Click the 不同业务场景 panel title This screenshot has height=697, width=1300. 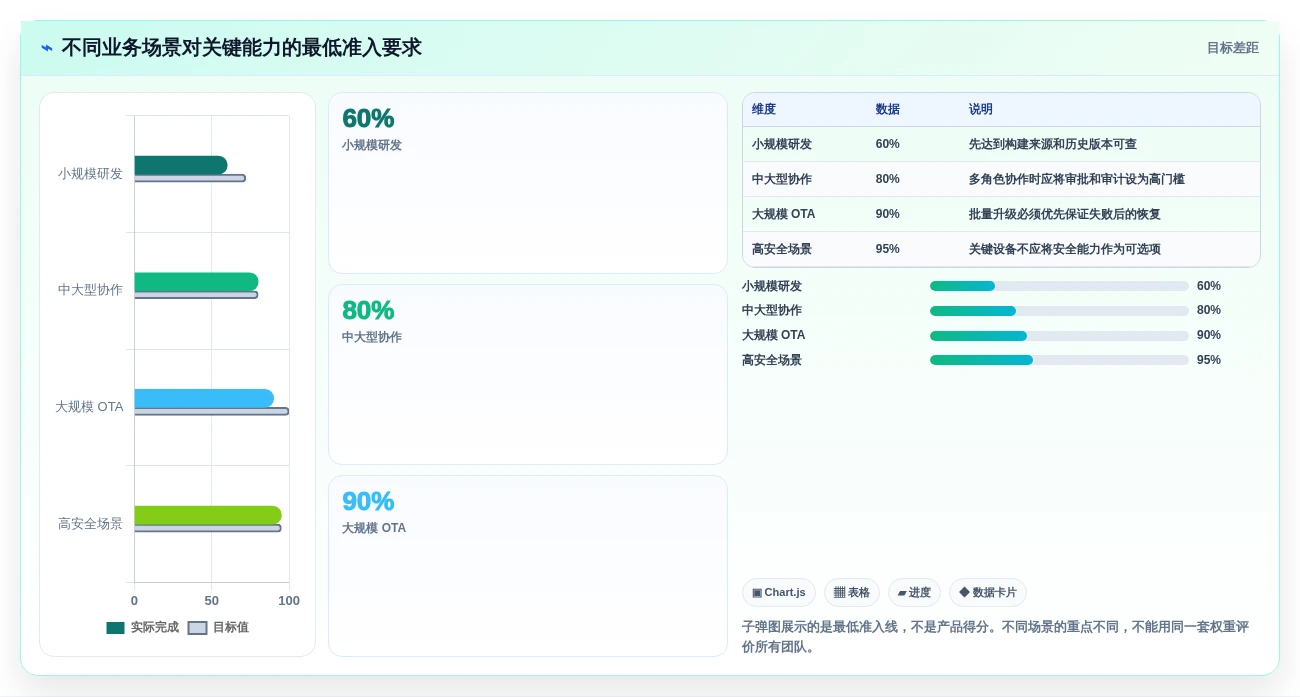[241, 48]
